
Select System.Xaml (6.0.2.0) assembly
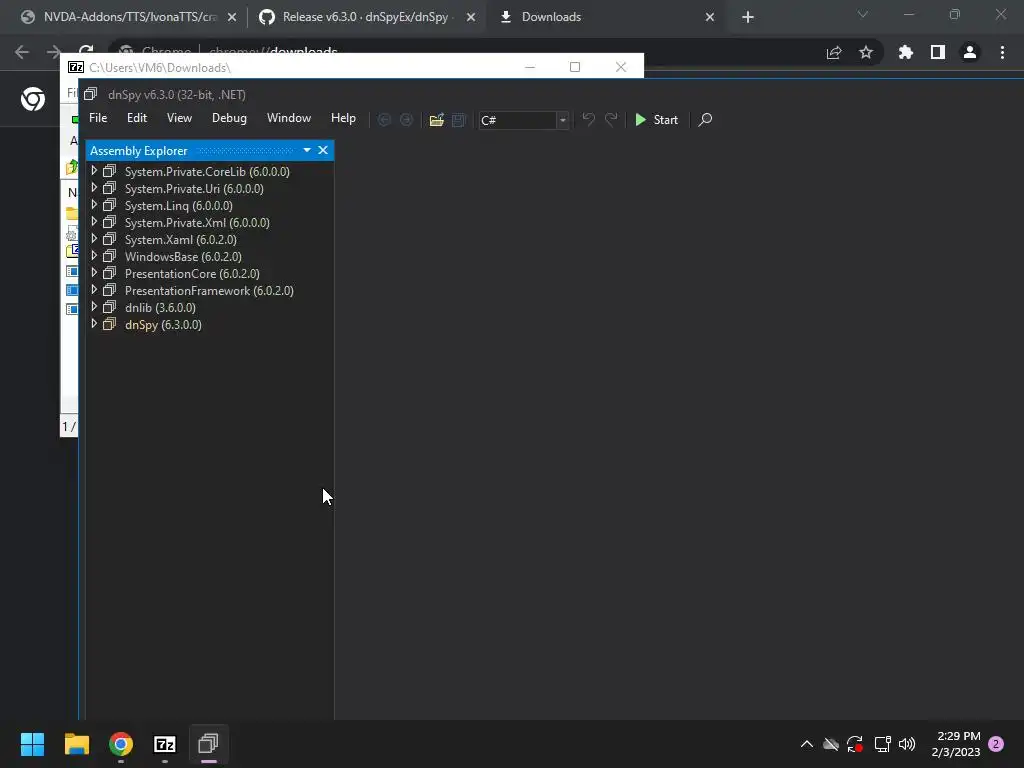click(180, 240)
